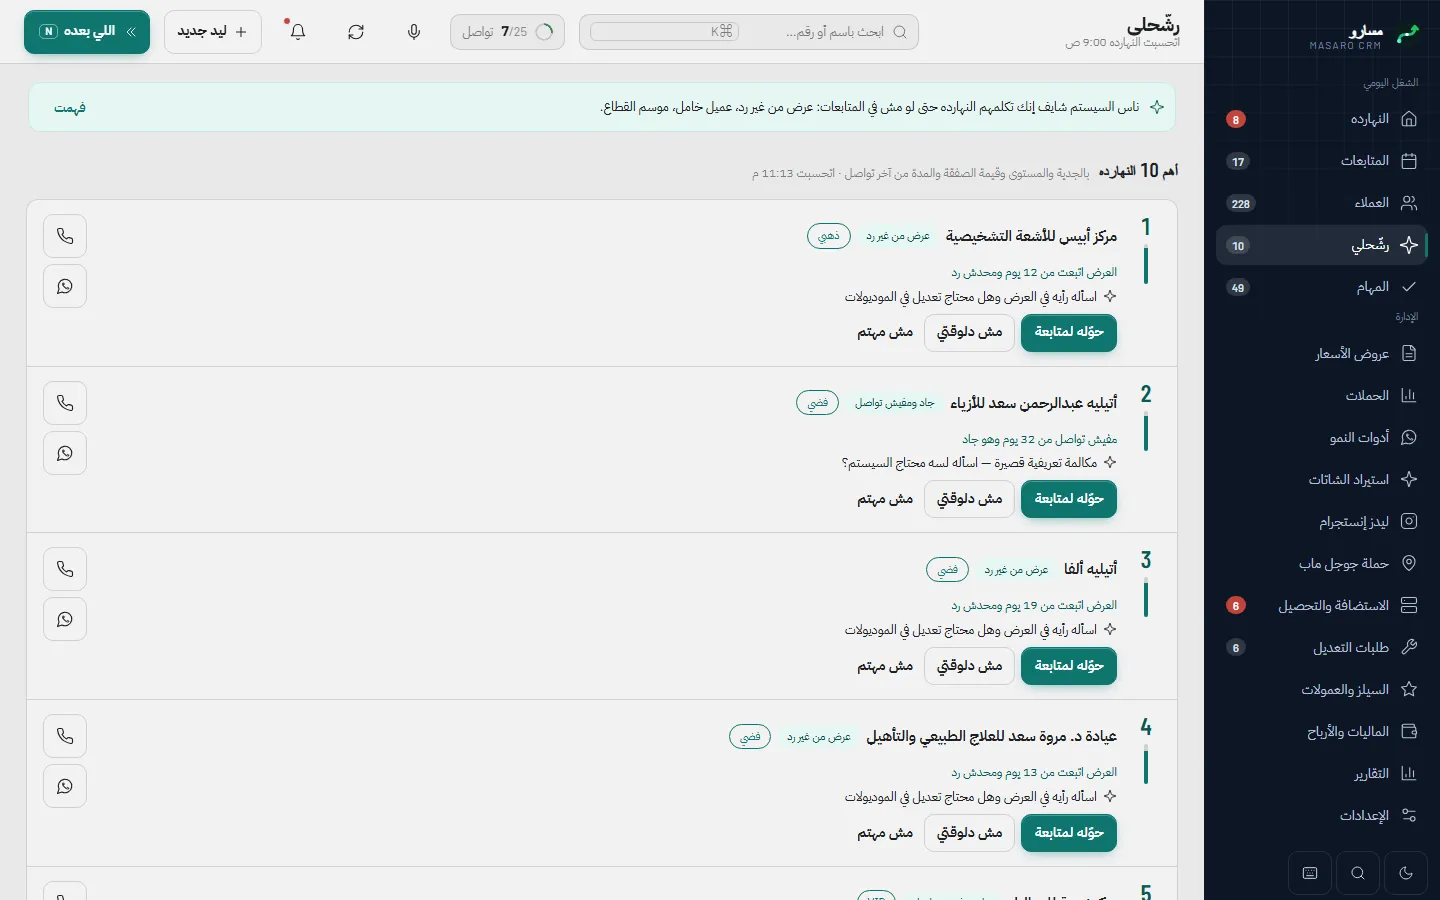Image resolution: width=1440 pixels, height=900 pixels.
Task: Dismiss the tip banner with فهمت
Action: coord(70,107)
